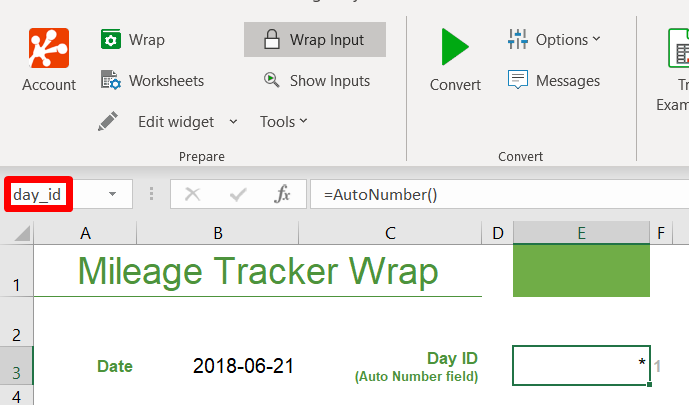The height and width of the screenshot is (405, 689).
Task: Select the Day ID auto number cell
Action: [581, 365]
